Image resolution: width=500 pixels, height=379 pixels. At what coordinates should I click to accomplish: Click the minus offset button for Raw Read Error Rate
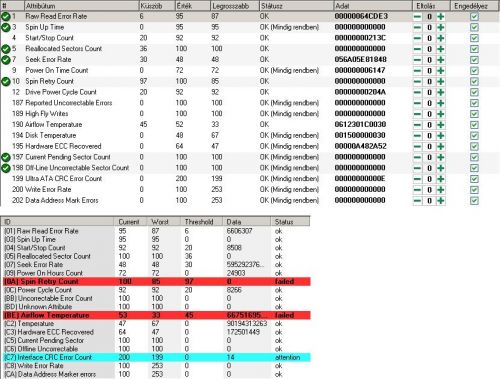pyautogui.click(x=417, y=16)
